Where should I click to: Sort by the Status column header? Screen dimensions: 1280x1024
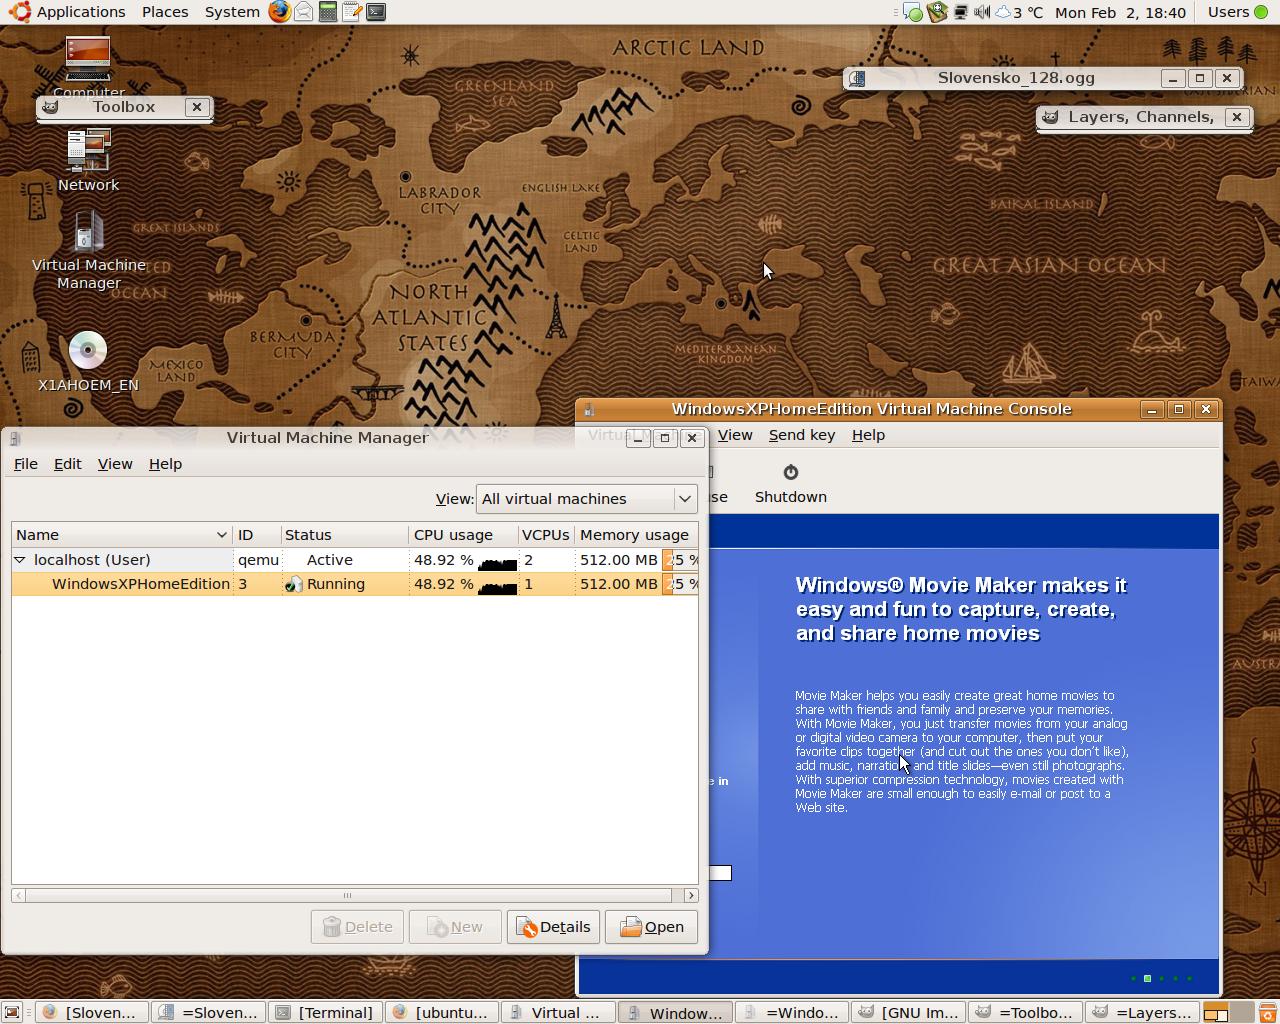pos(344,535)
